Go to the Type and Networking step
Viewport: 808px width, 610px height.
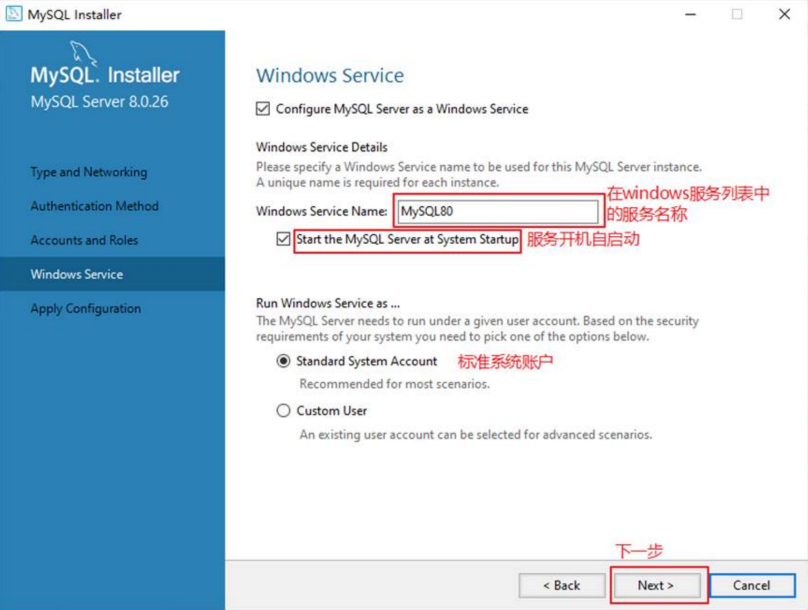(x=89, y=172)
